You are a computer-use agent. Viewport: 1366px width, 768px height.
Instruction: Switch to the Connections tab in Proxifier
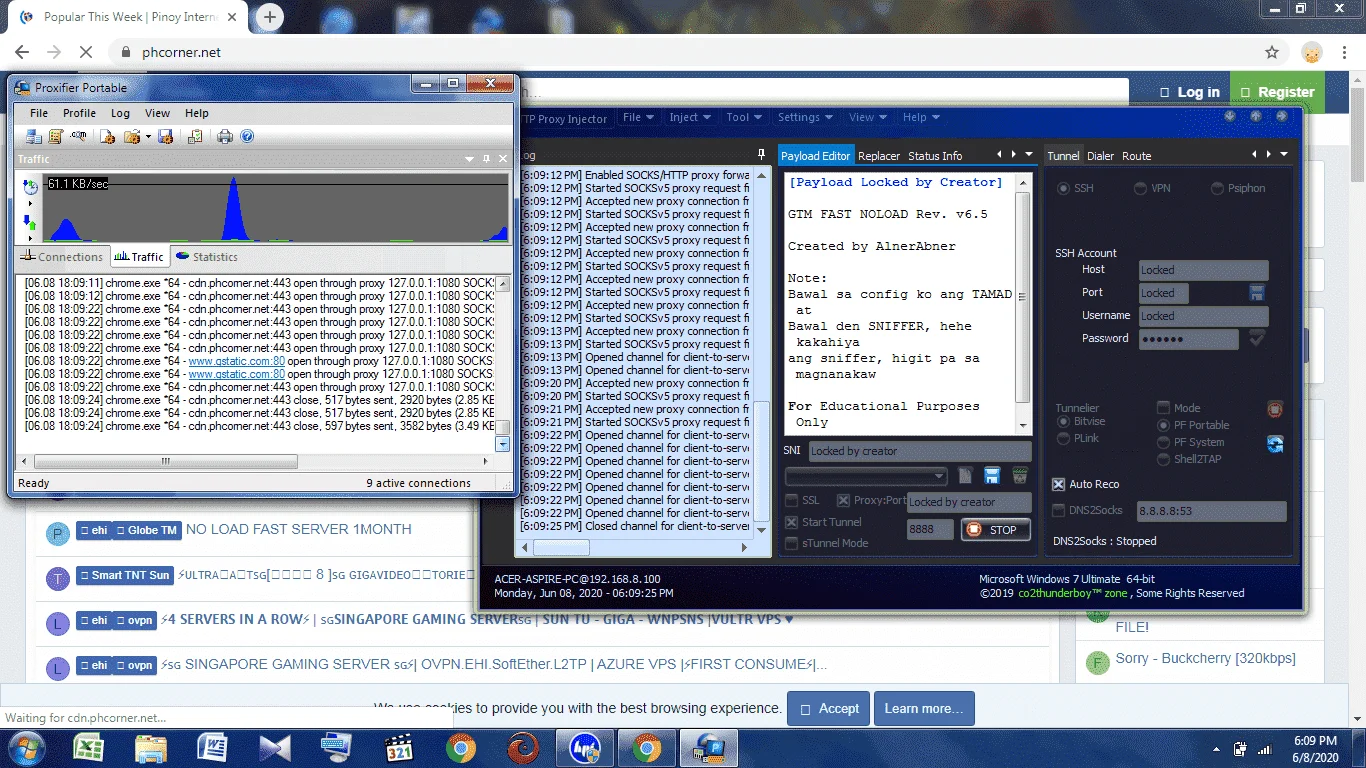click(62, 257)
